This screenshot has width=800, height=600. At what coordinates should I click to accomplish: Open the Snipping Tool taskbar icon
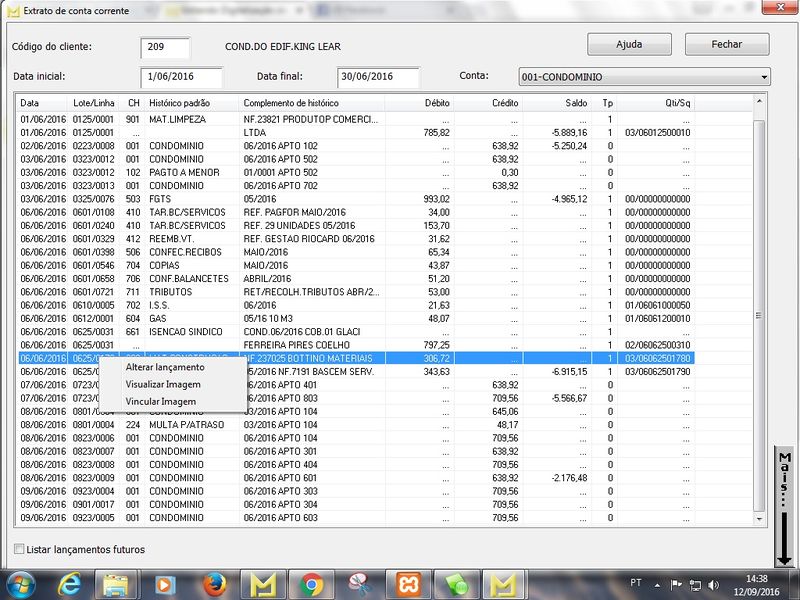359,582
